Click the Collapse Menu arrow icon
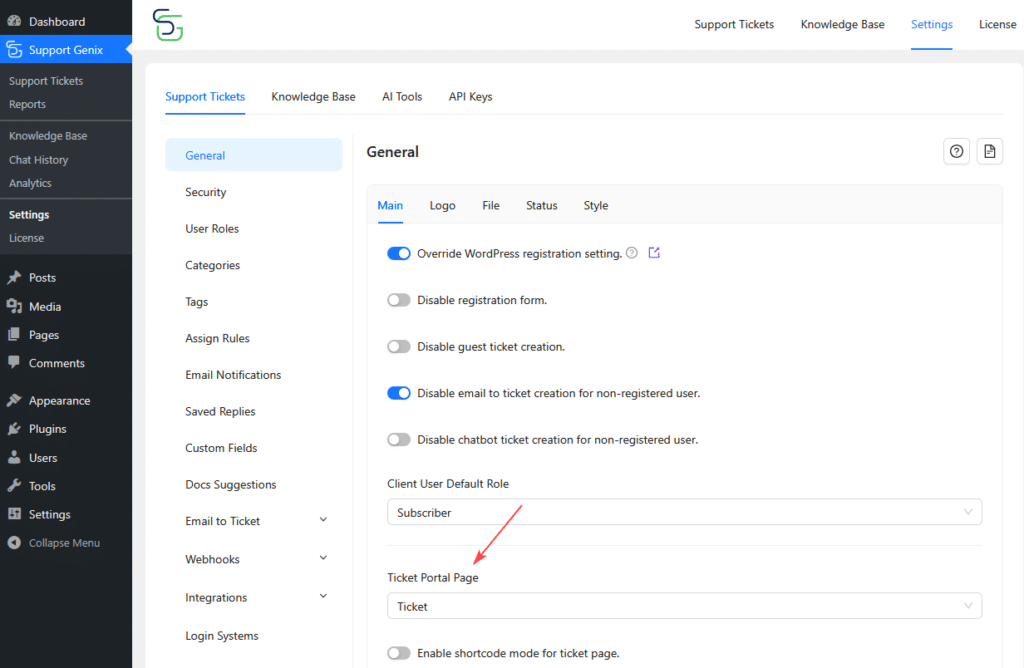Viewport: 1024px width, 668px height. tap(14, 543)
